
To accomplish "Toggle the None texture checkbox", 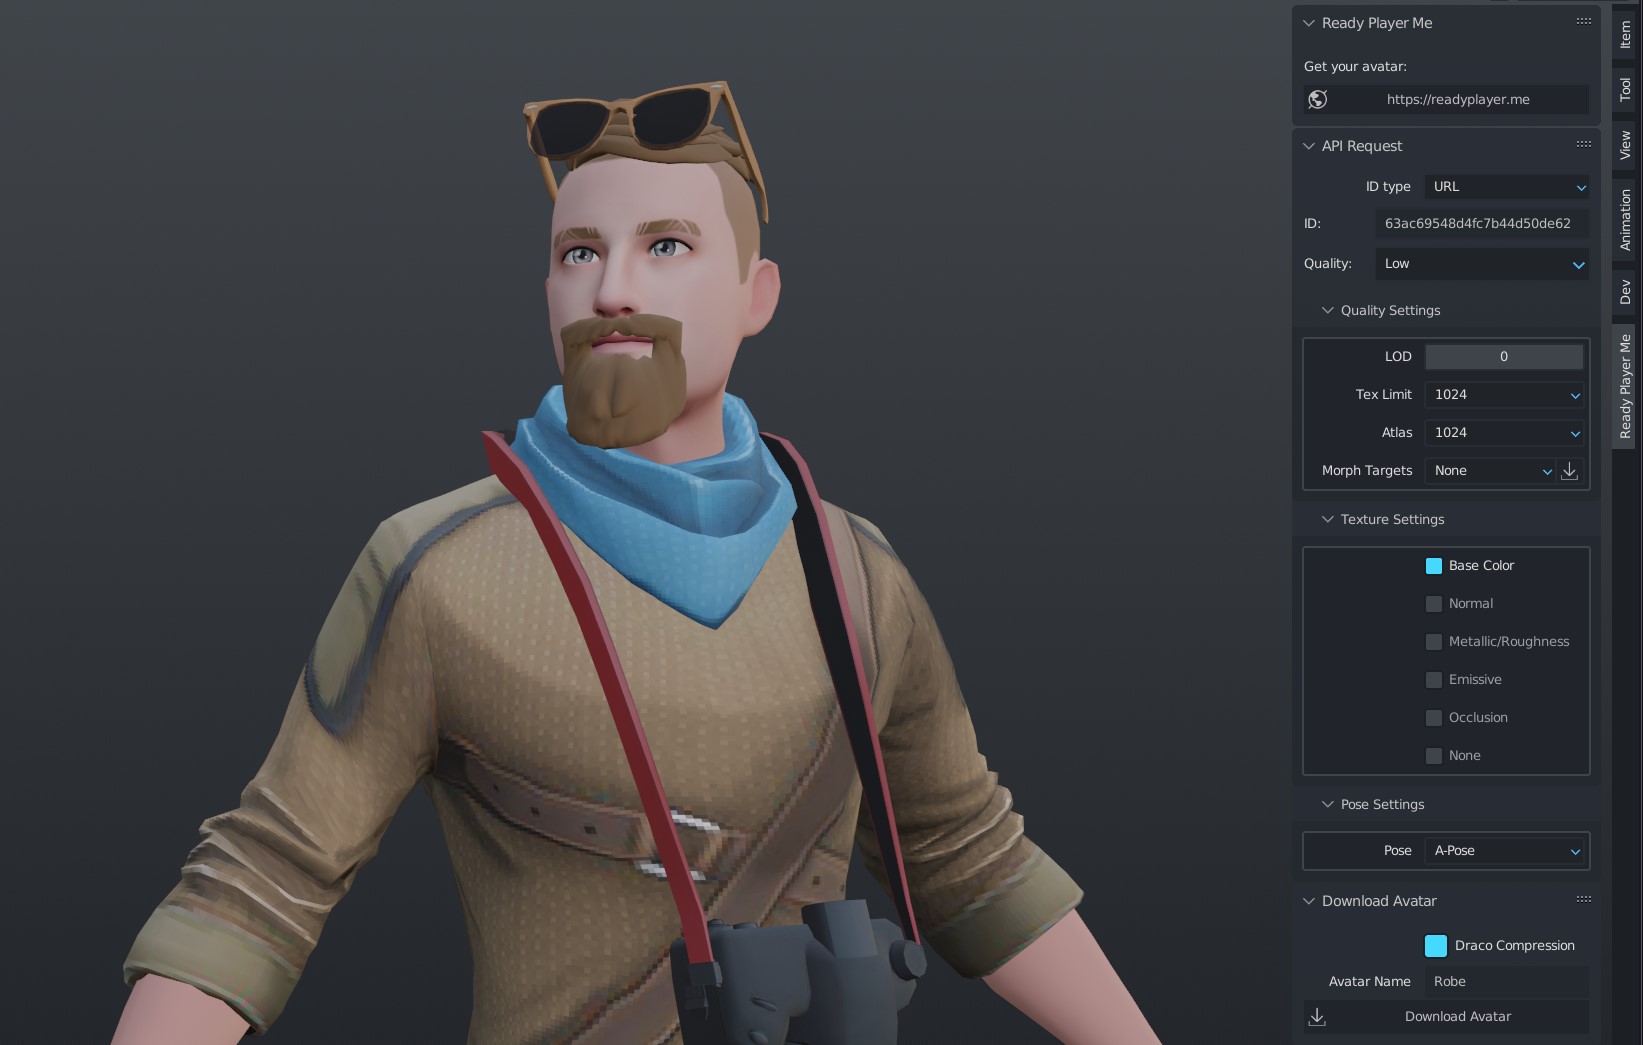I will (1433, 756).
